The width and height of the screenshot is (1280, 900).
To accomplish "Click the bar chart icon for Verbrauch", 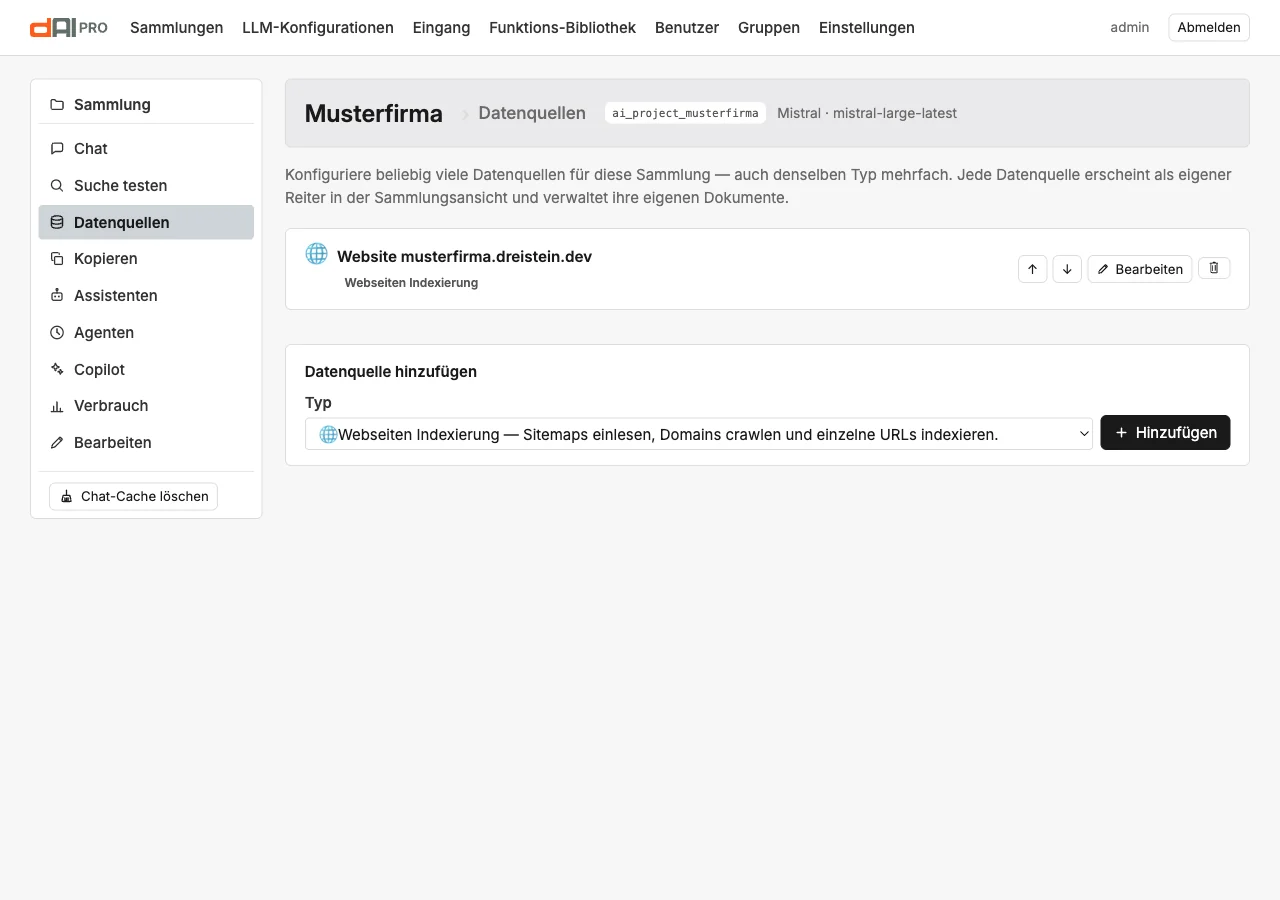I will click(57, 406).
